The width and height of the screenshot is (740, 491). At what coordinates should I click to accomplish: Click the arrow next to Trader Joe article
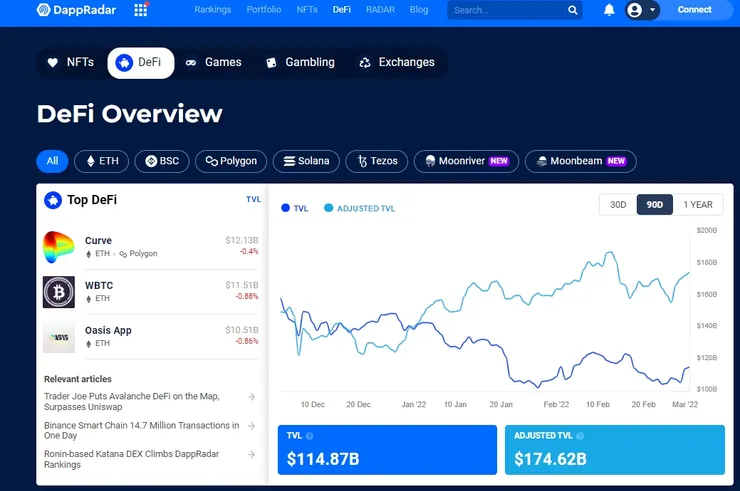click(x=252, y=397)
